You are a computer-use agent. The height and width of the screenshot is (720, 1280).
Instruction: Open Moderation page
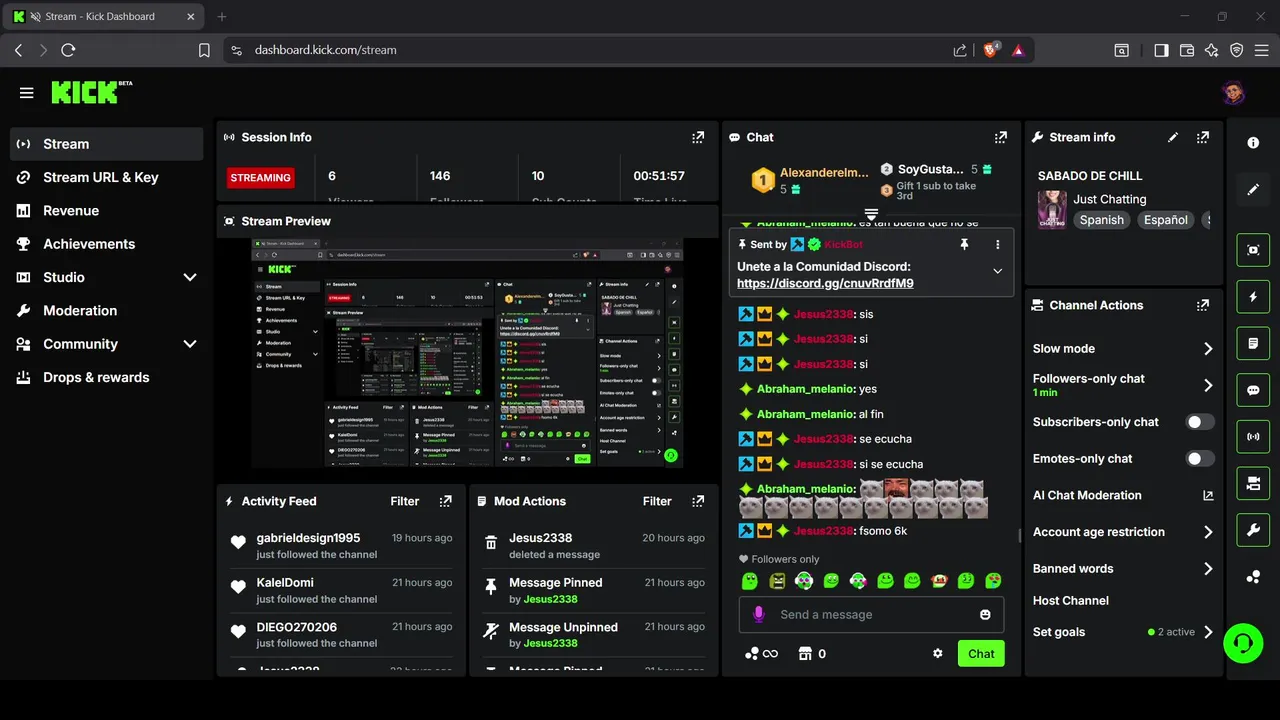[106, 311]
